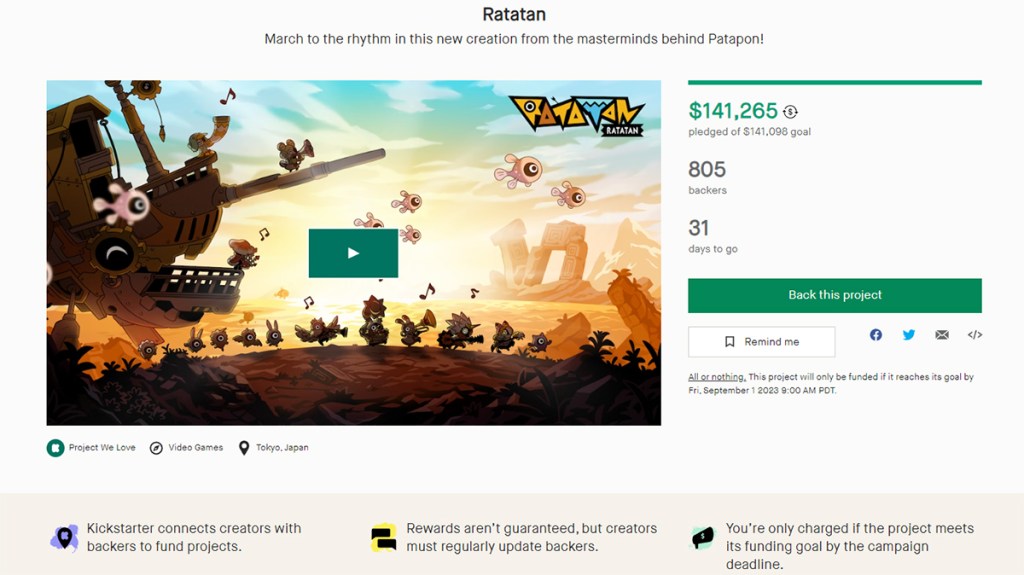Share the project on Facebook
Viewport: 1024px width, 575px height.
tap(876, 335)
